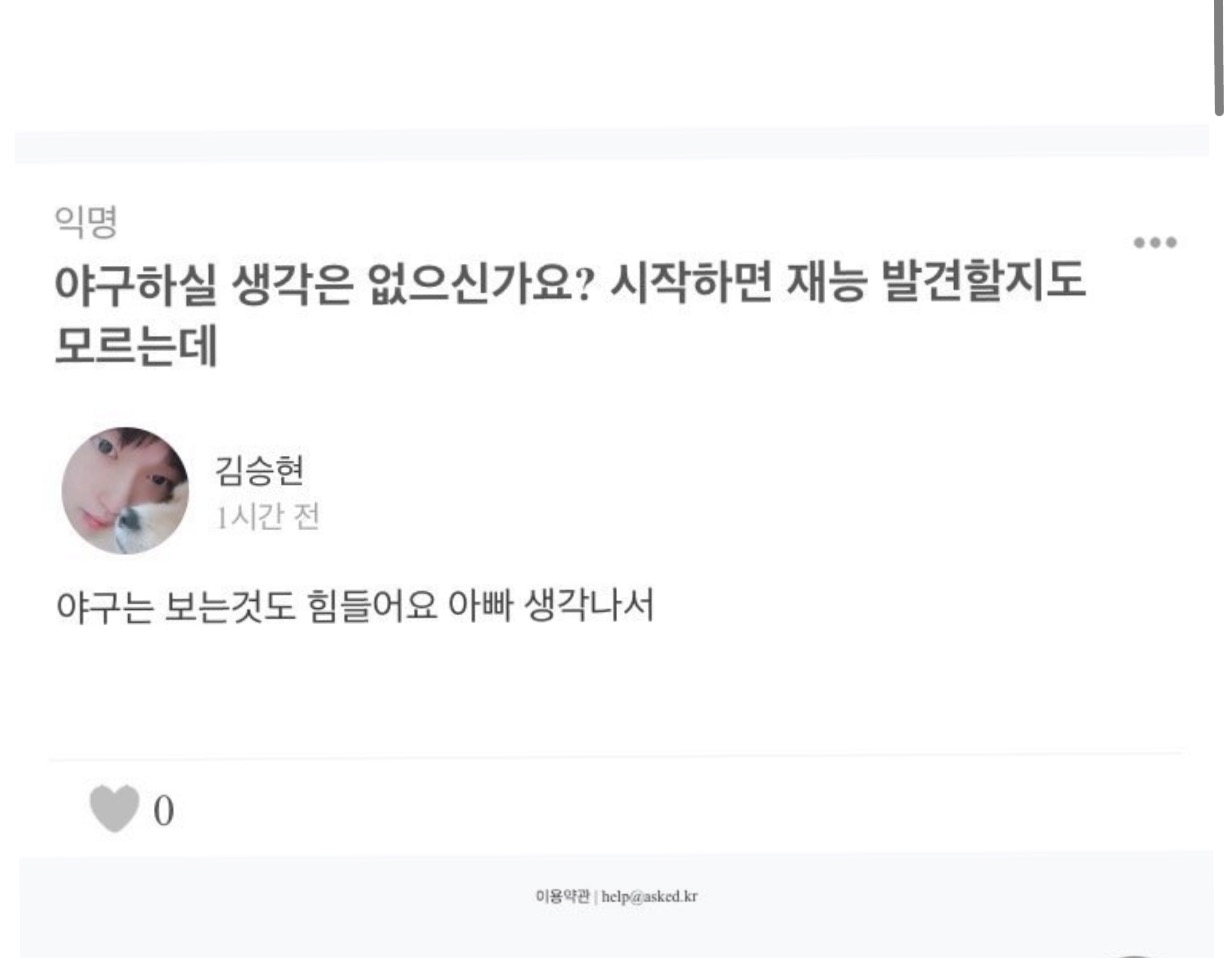The height and width of the screenshot is (958, 1230).
Task: Click the thin separator line above the heart
Action: click(x=615, y=756)
